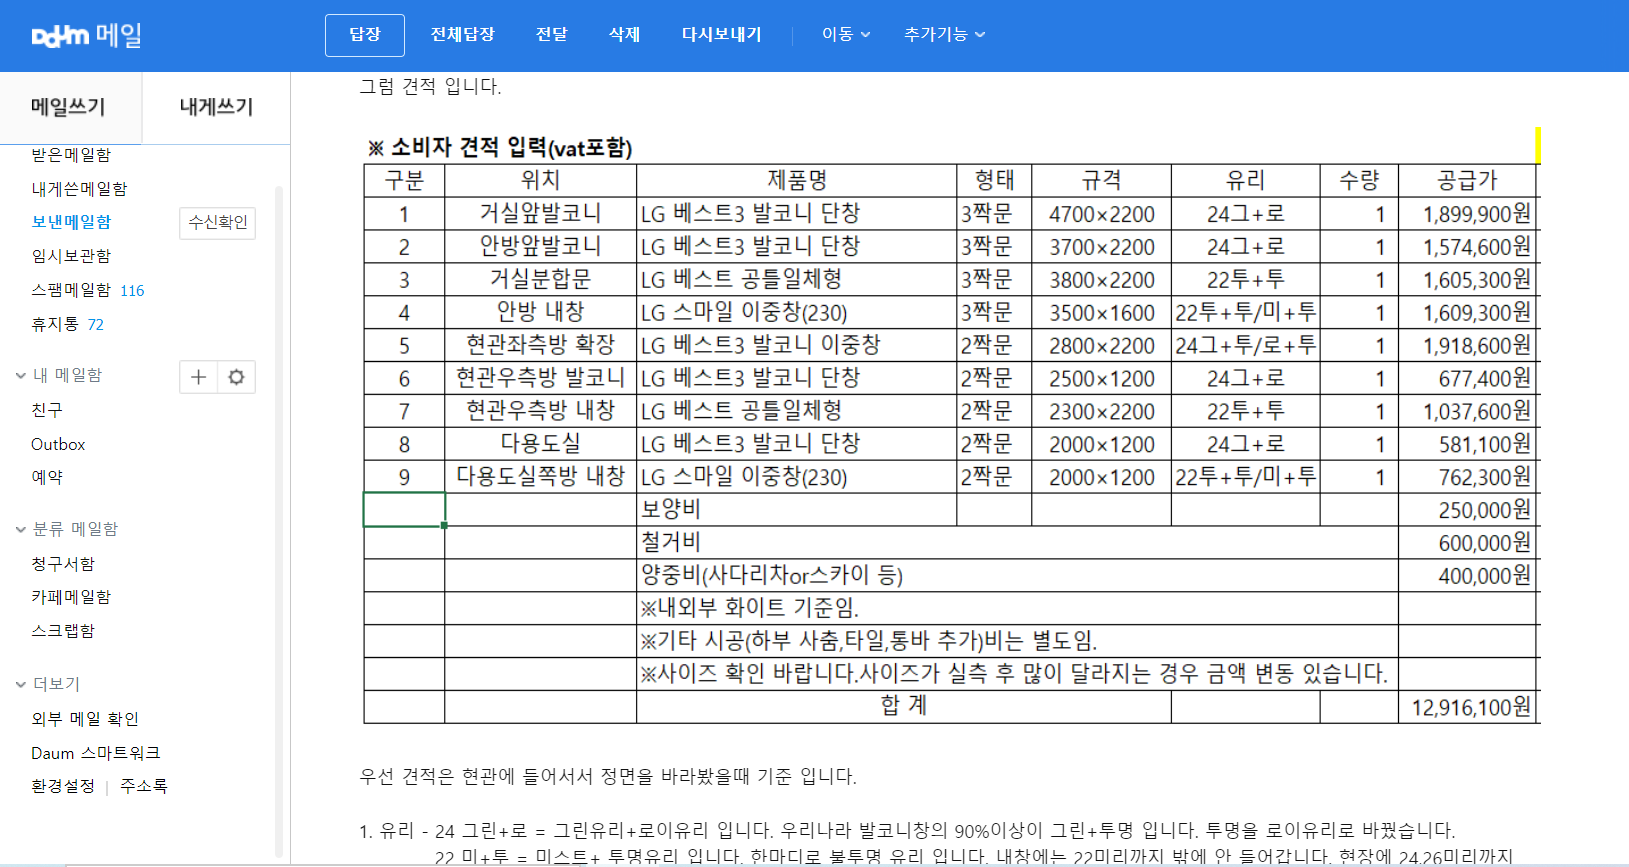Click 전달 to forward mail
The height and width of the screenshot is (867, 1629).
(x=552, y=35)
